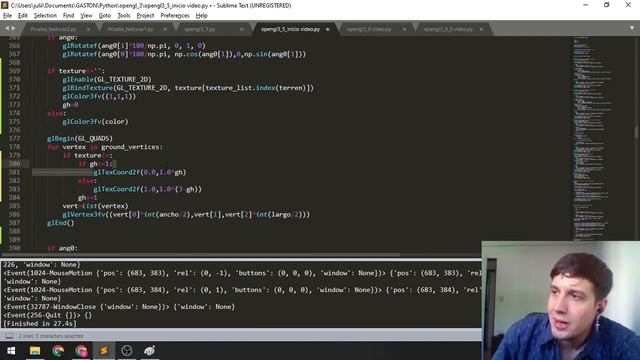Close the opengl3_0_0 video.py tab
The image size is (640, 360).
(x=481, y=29)
